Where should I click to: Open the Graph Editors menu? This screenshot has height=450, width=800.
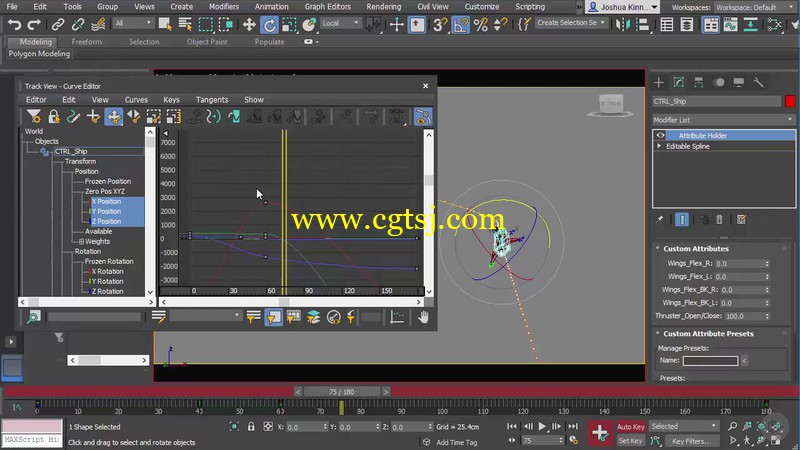coord(328,7)
